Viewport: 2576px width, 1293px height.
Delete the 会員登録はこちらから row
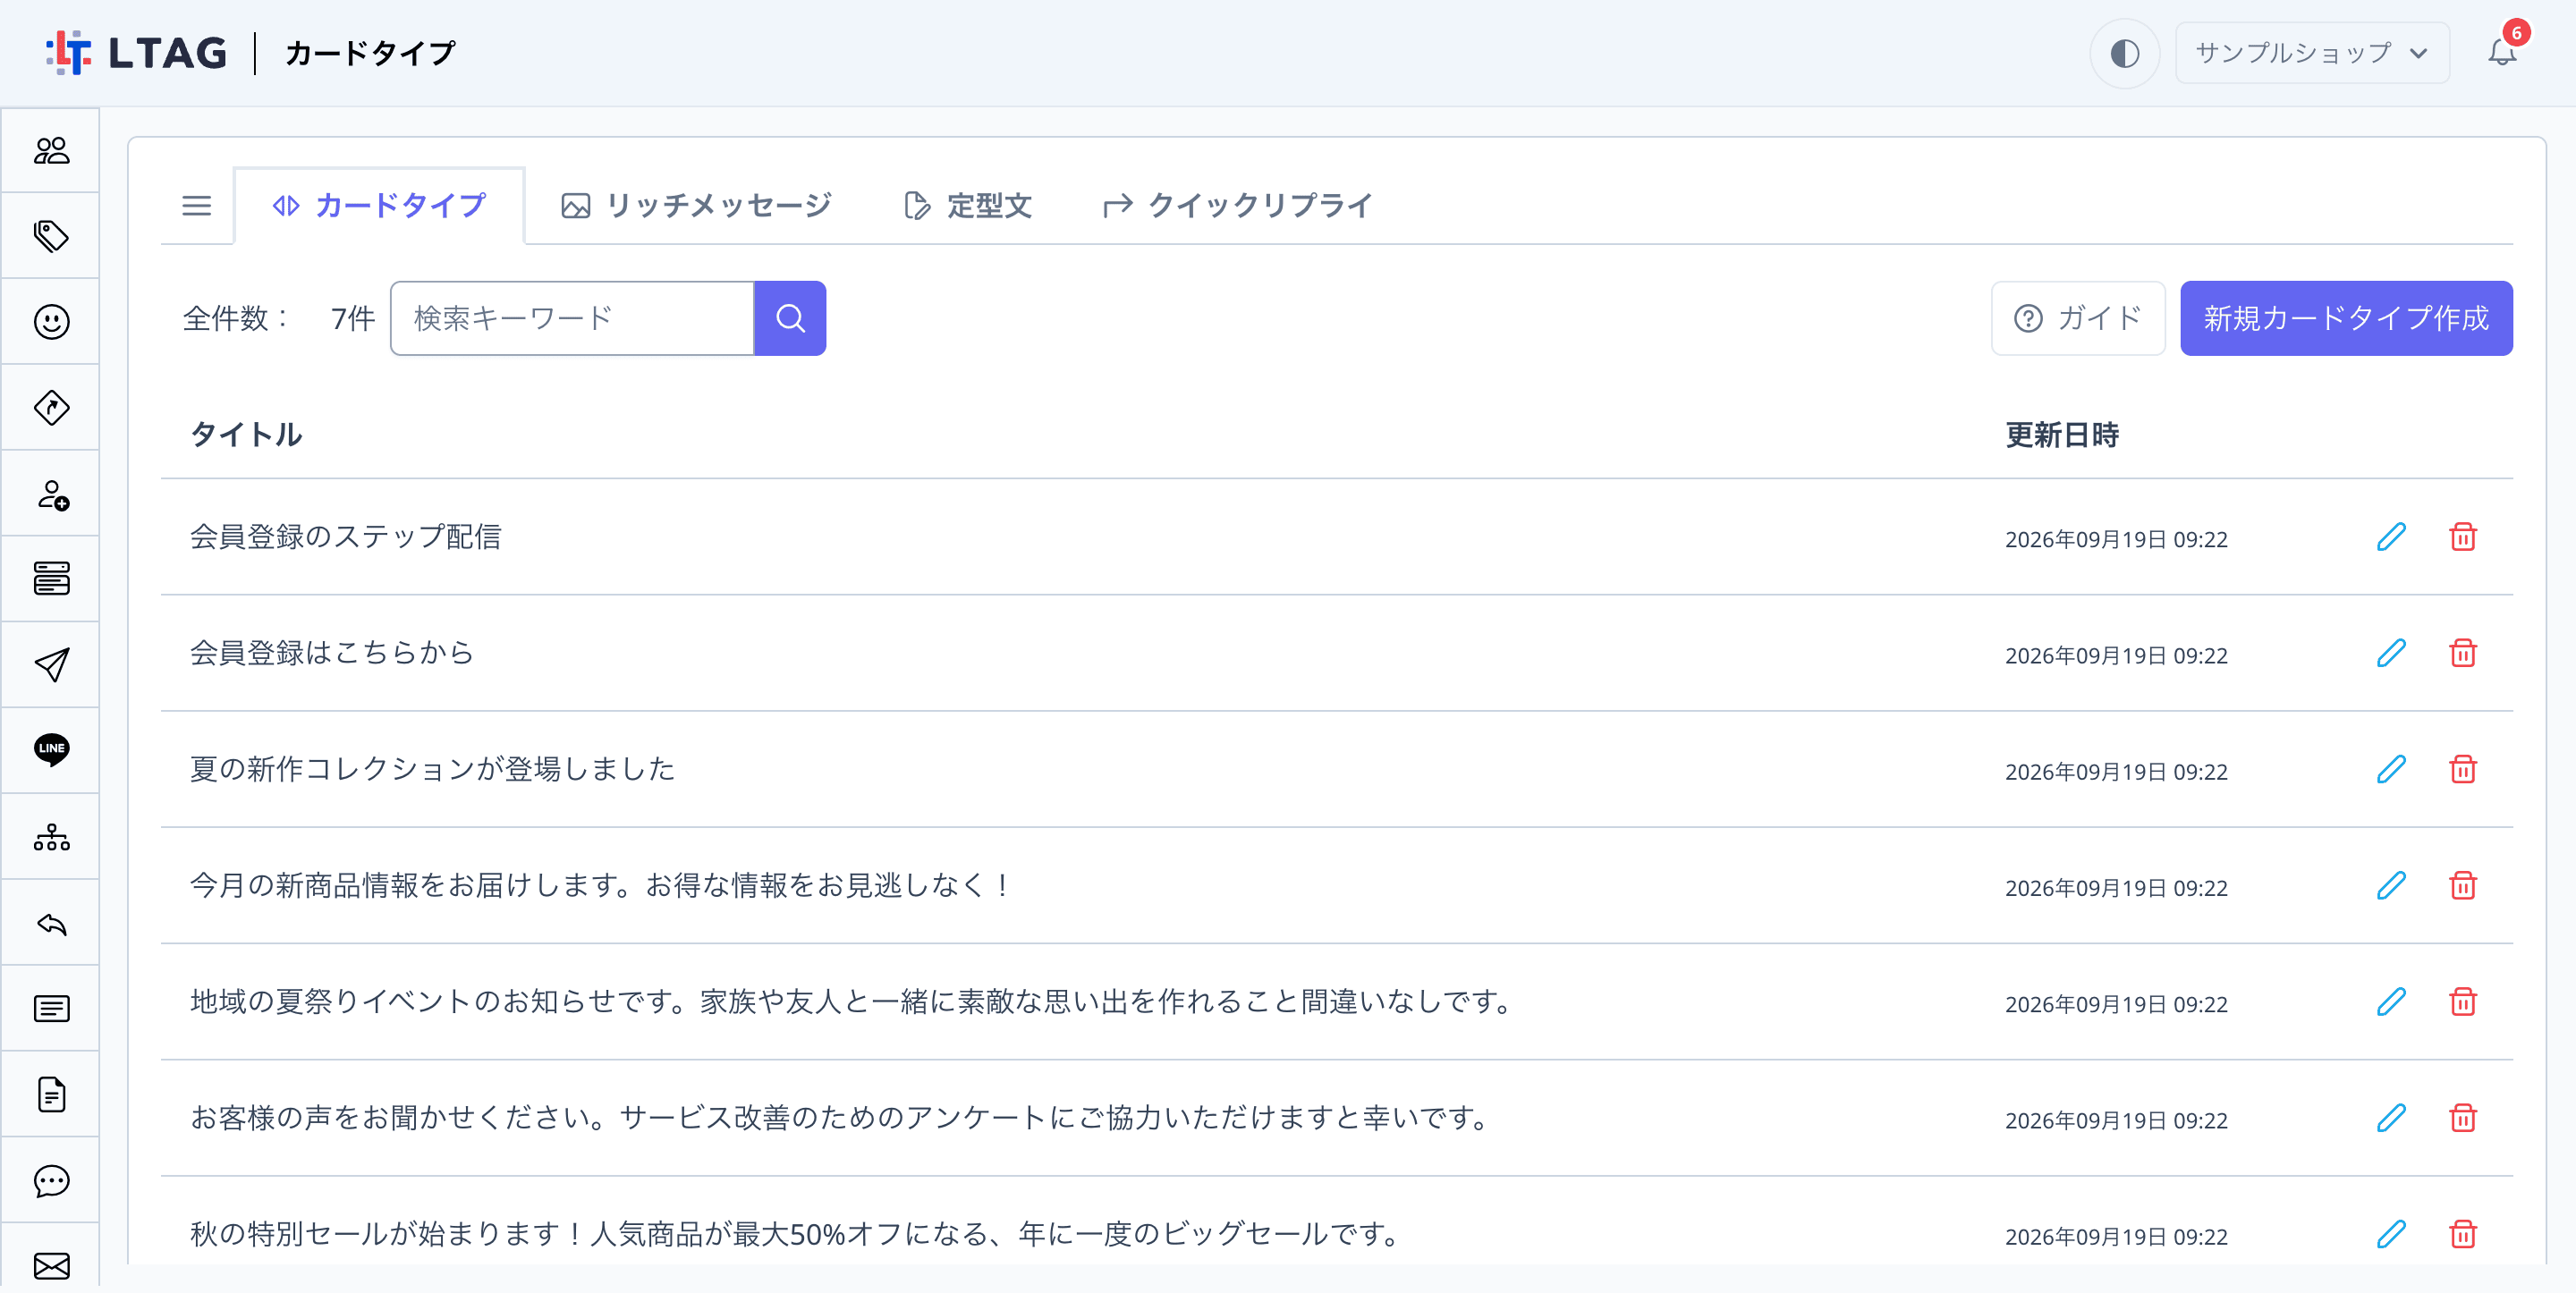2463,653
